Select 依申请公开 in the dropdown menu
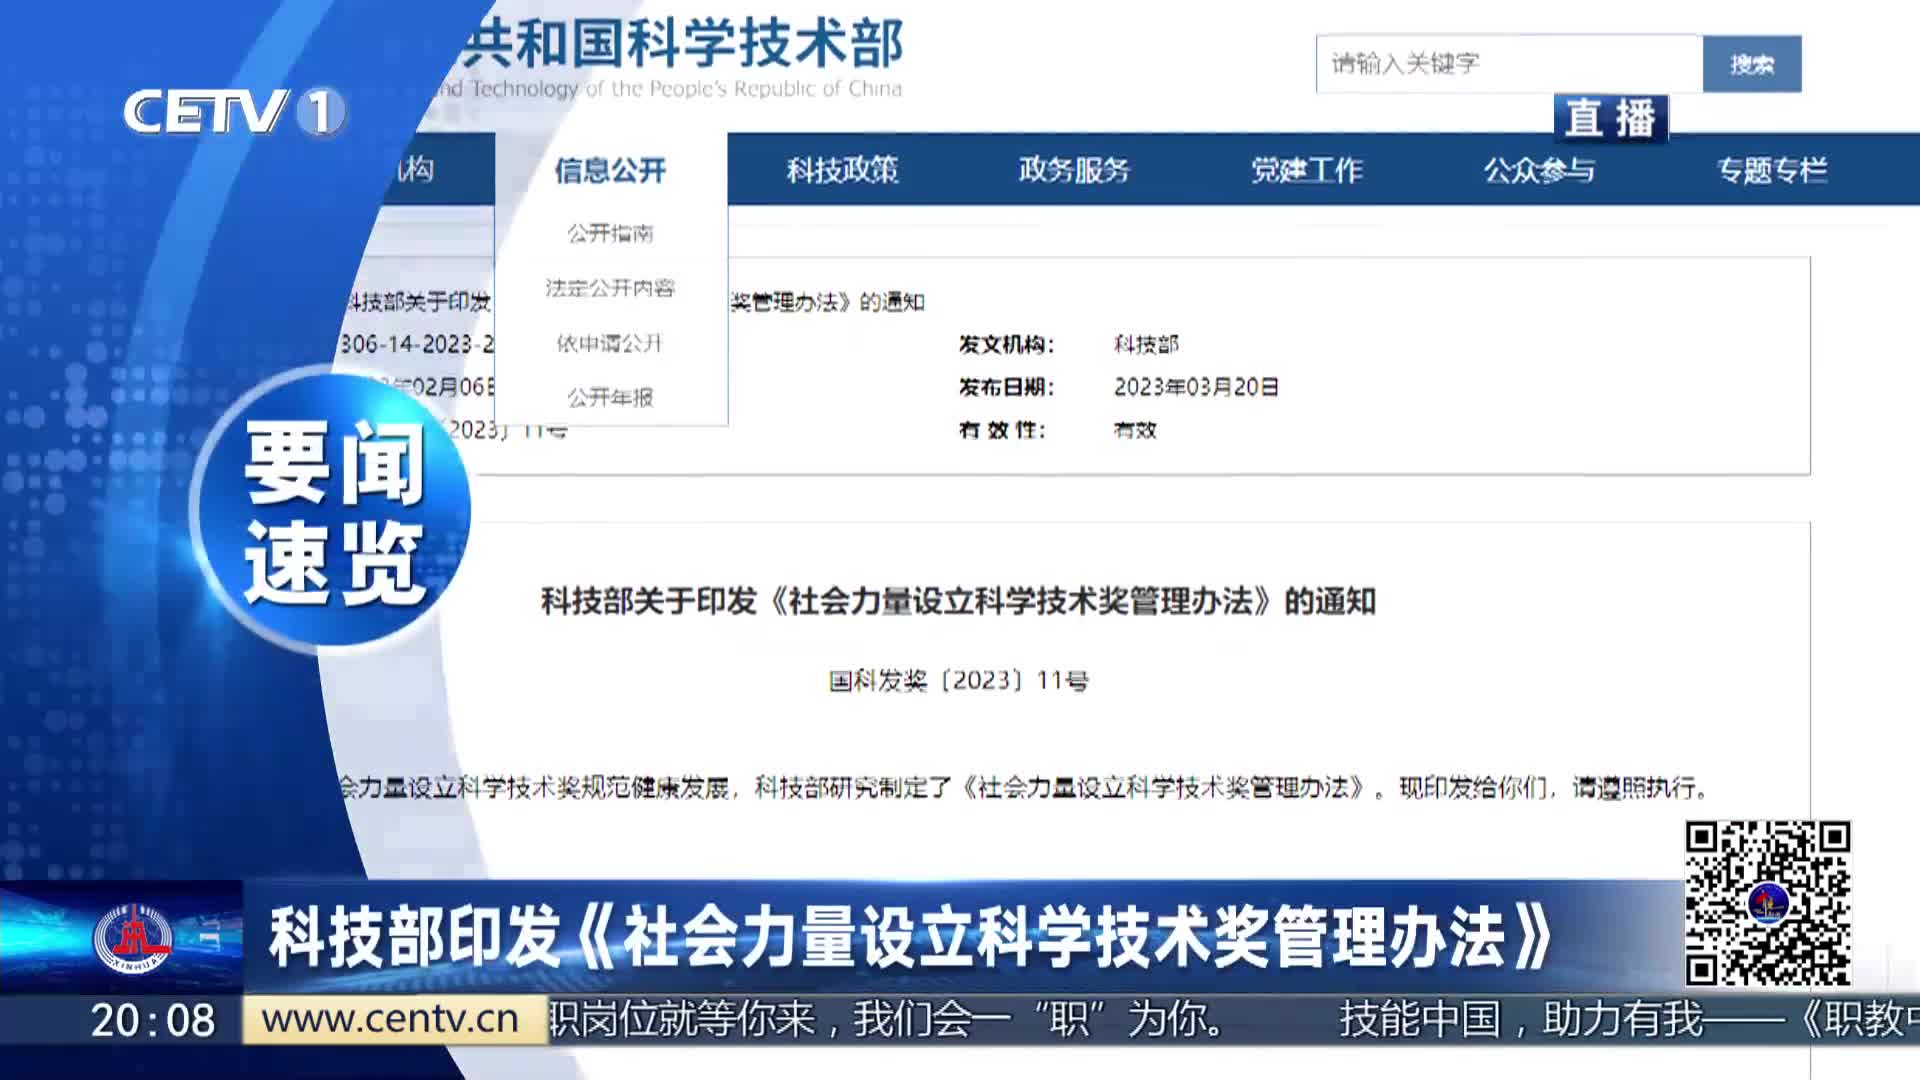1920x1080 pixels. pyautogui.click(x=610, y=343)
